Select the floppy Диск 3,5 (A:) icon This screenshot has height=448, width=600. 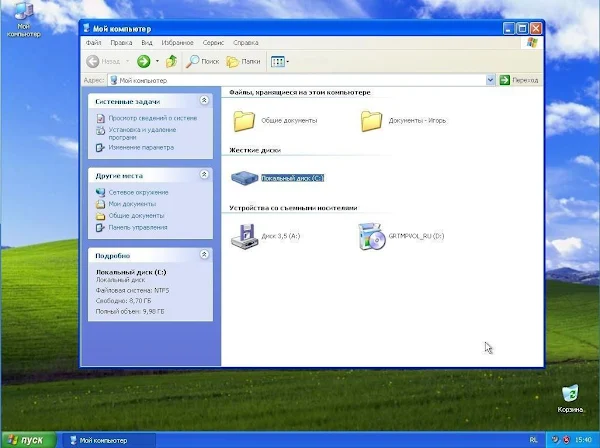245,236
